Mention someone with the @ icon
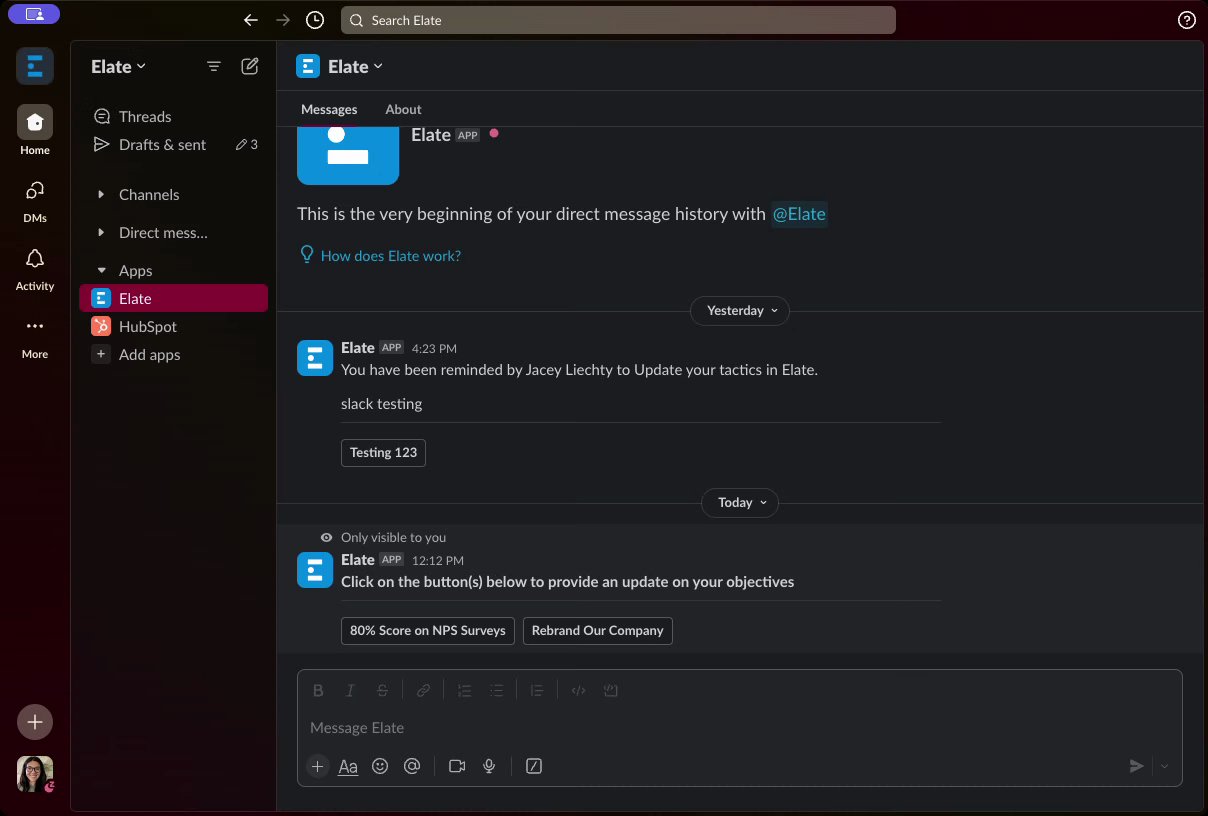The image size is (1208, 816). click(x=412, y=766)
